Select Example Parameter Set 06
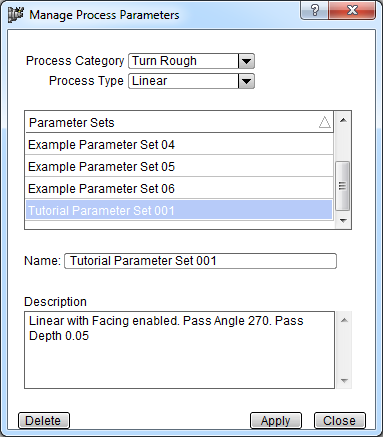The image size is (383, 437). [x=179, y=188]
